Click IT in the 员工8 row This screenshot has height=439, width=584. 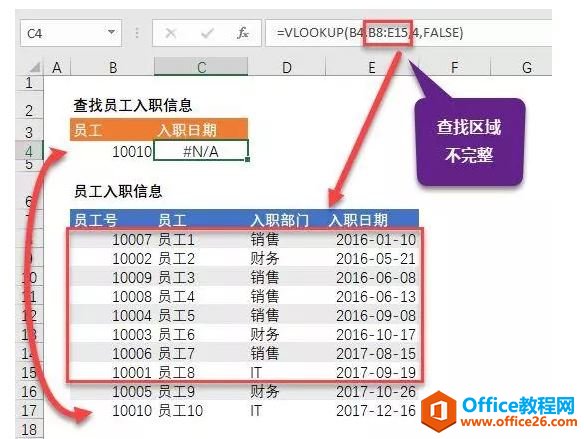coord(256,372)
